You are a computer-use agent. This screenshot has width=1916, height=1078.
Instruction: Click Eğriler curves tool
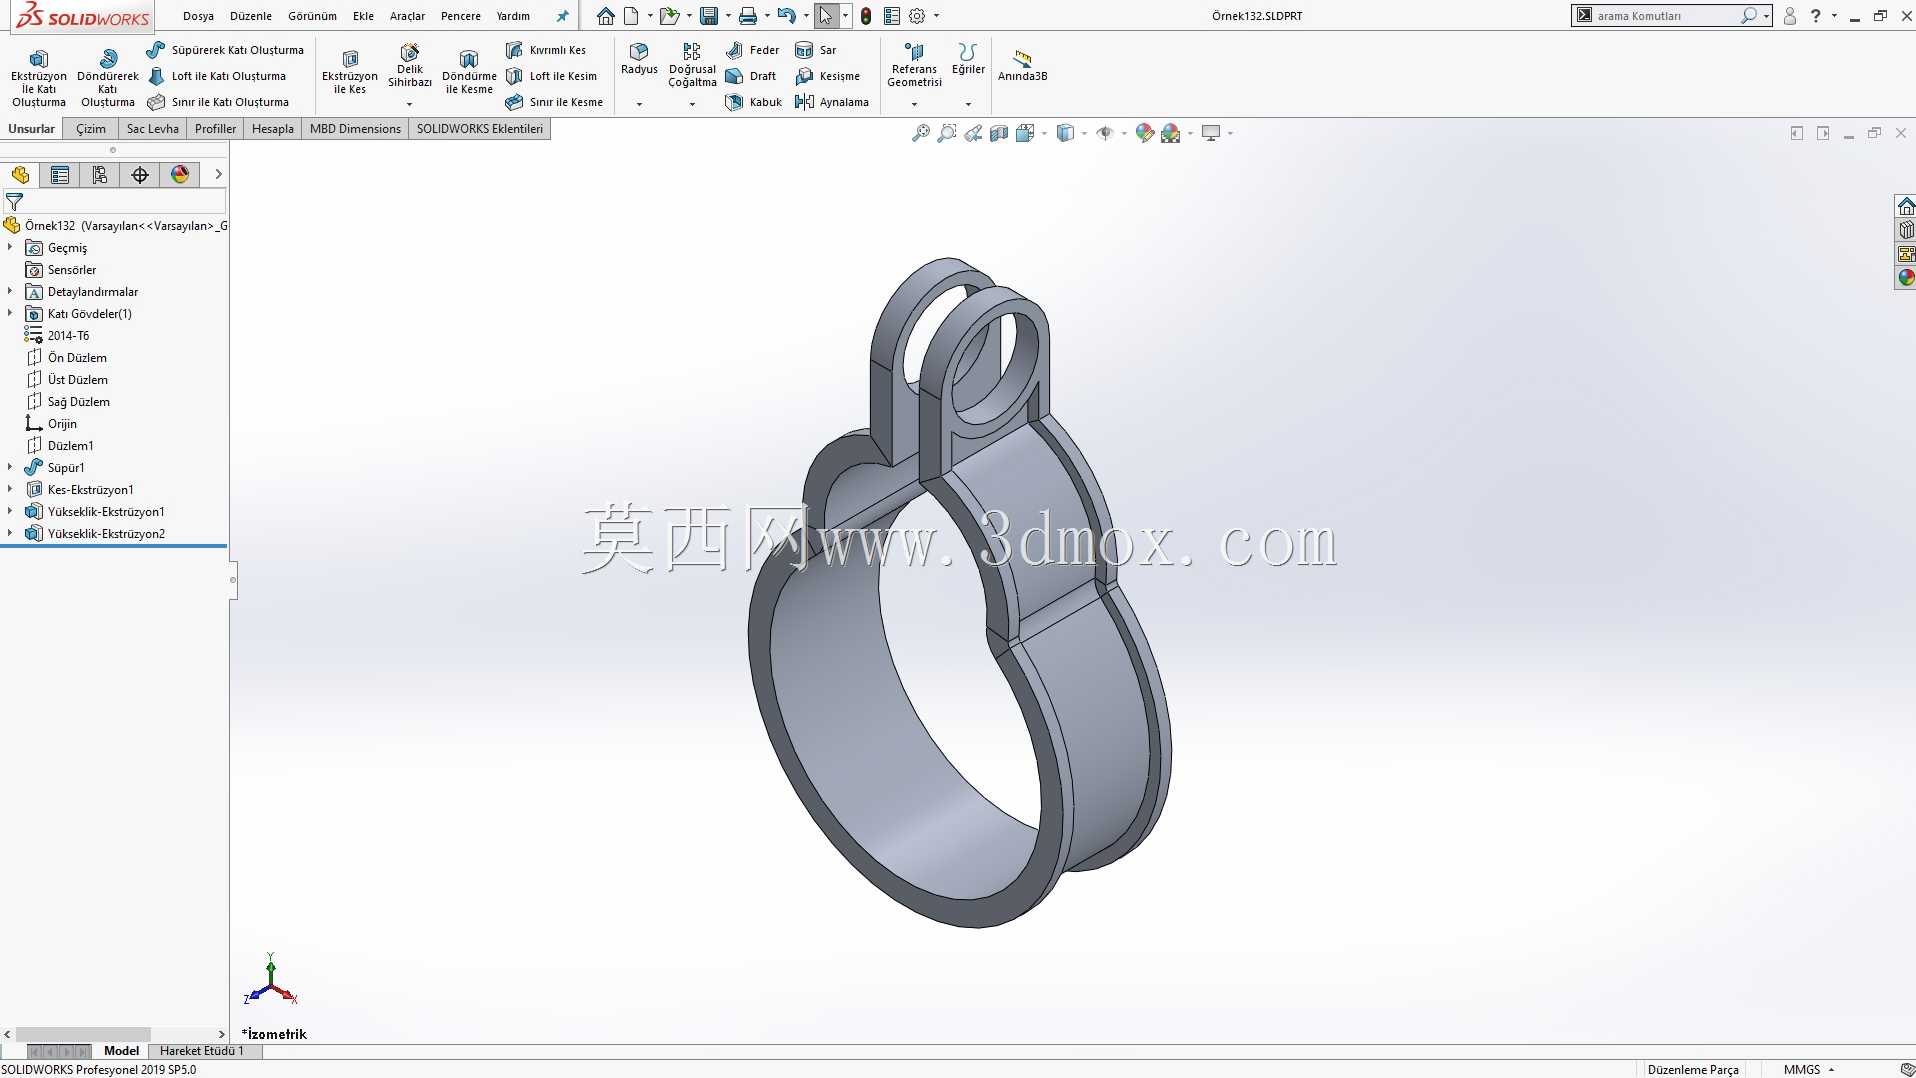point(968,59)
